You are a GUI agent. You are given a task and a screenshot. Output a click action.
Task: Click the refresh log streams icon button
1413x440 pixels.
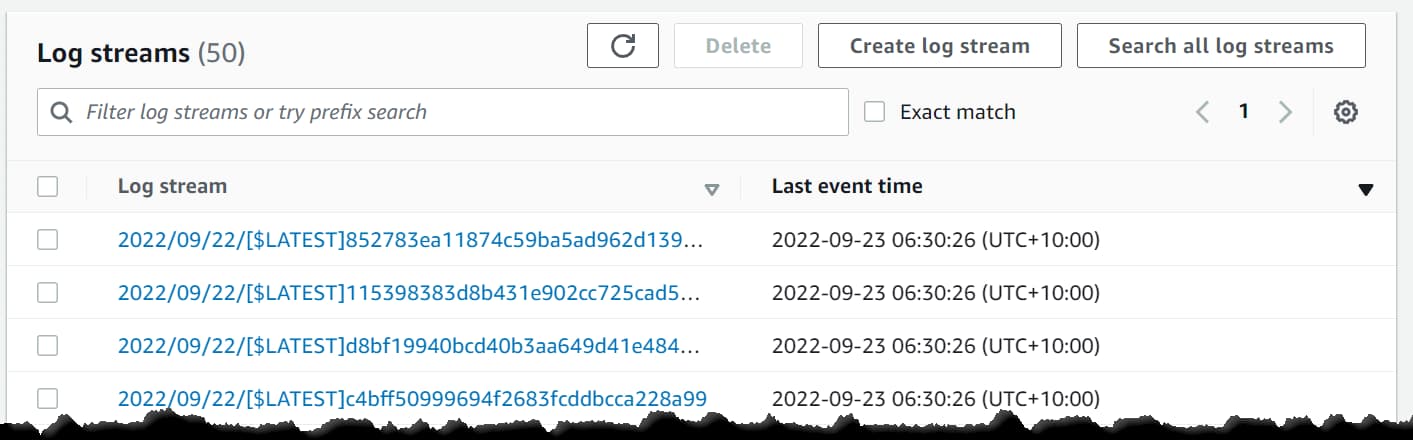click(623, 46)
